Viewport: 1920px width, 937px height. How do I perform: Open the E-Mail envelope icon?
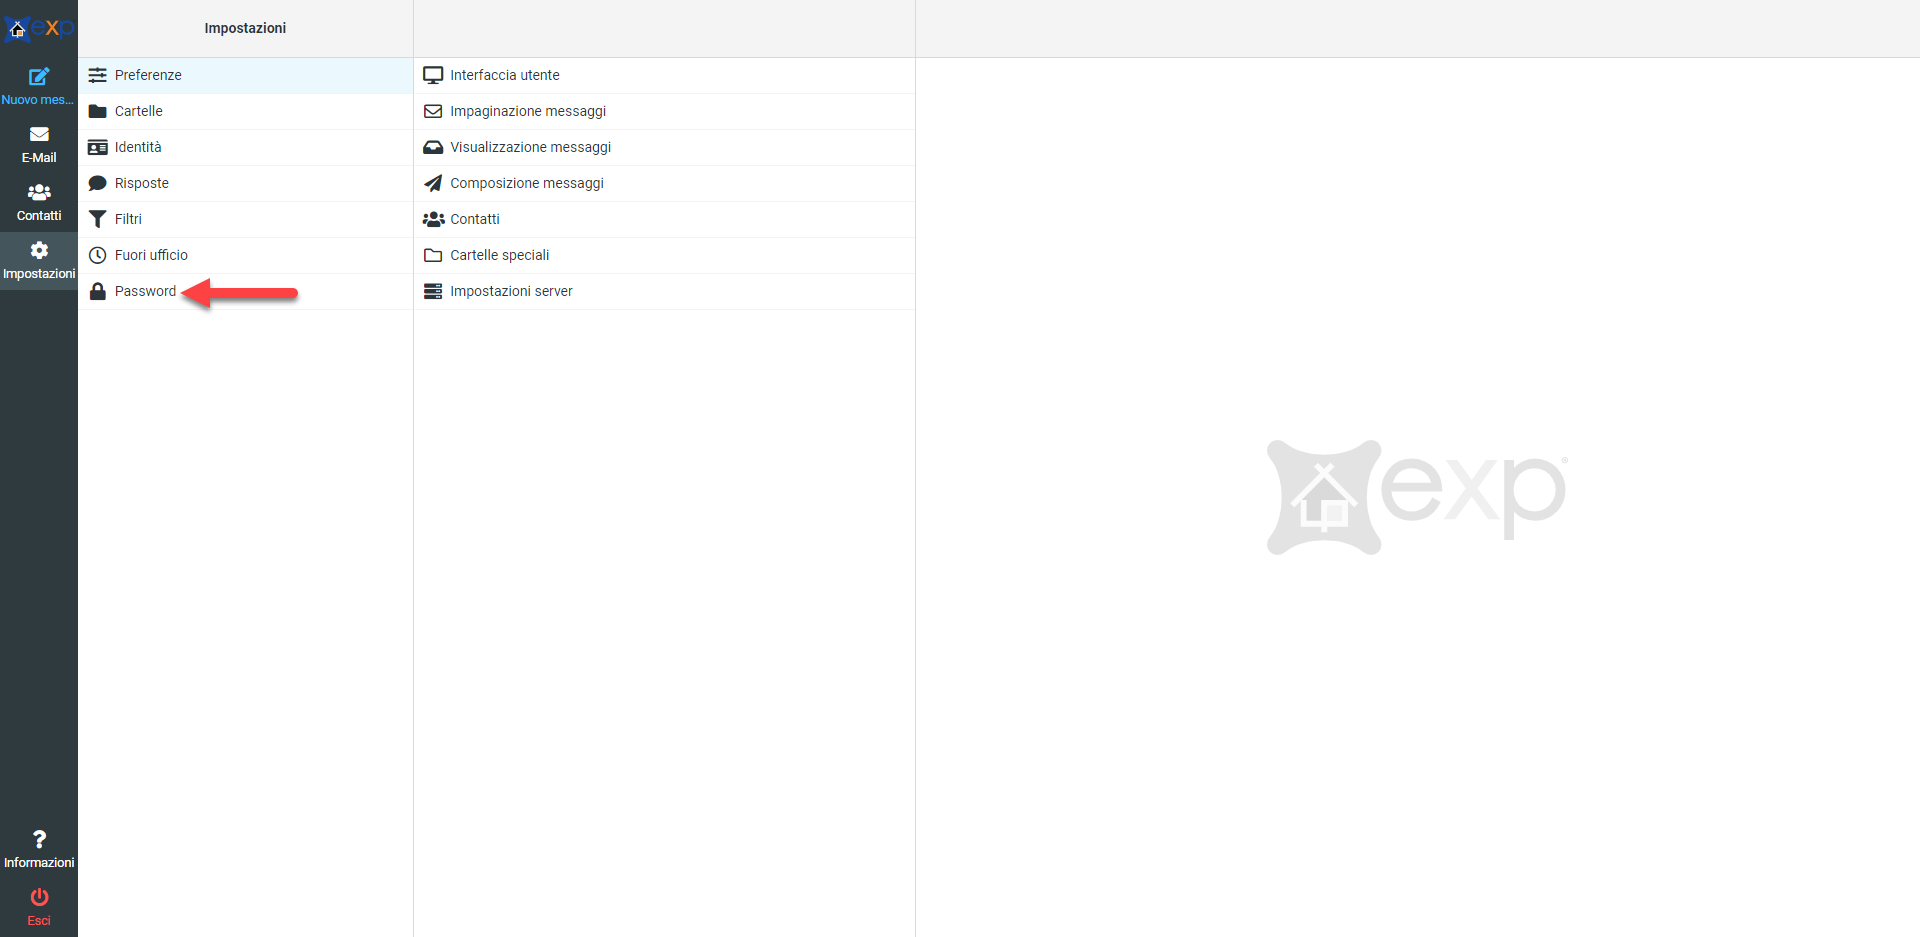[39, 134]
